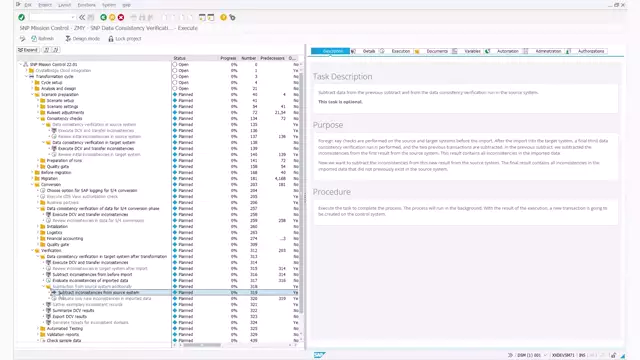Click the Generate shortcut window icon
The image size is (640, 360).
point(211,17)
